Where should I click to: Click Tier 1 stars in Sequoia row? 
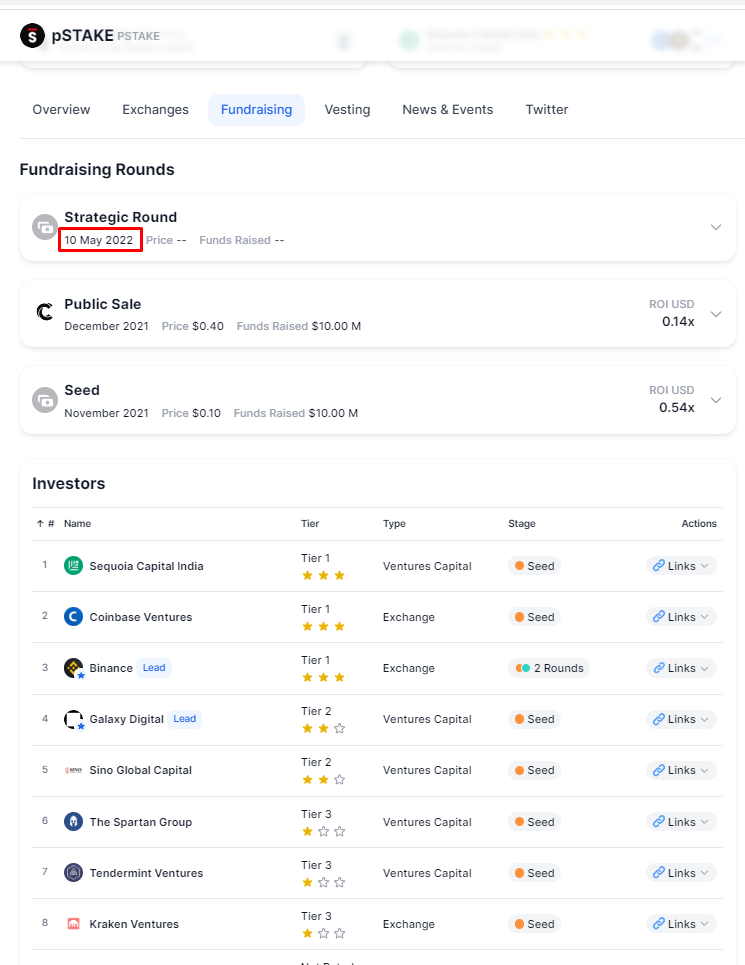(323, 575)
